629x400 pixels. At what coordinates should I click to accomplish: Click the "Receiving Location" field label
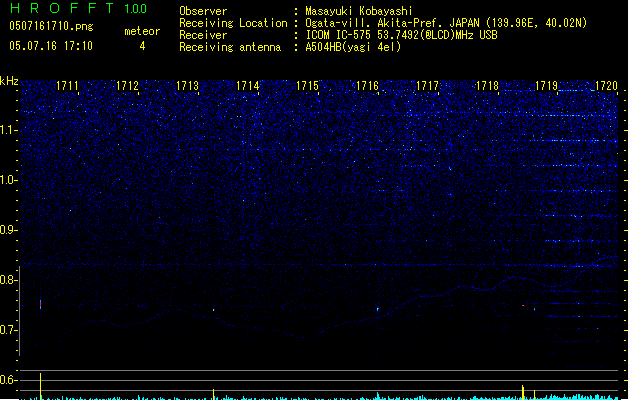(233, 23)
